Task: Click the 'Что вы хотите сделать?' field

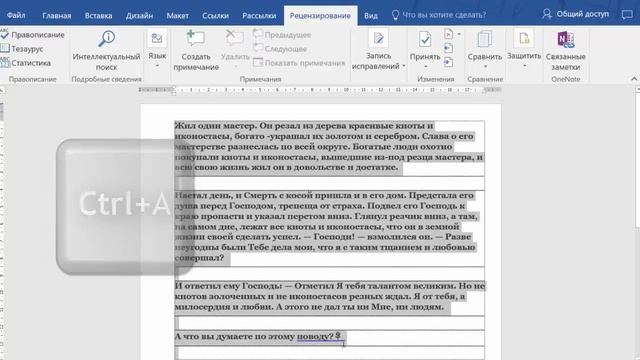Action: pyautogui.click(x=444, y=15)
